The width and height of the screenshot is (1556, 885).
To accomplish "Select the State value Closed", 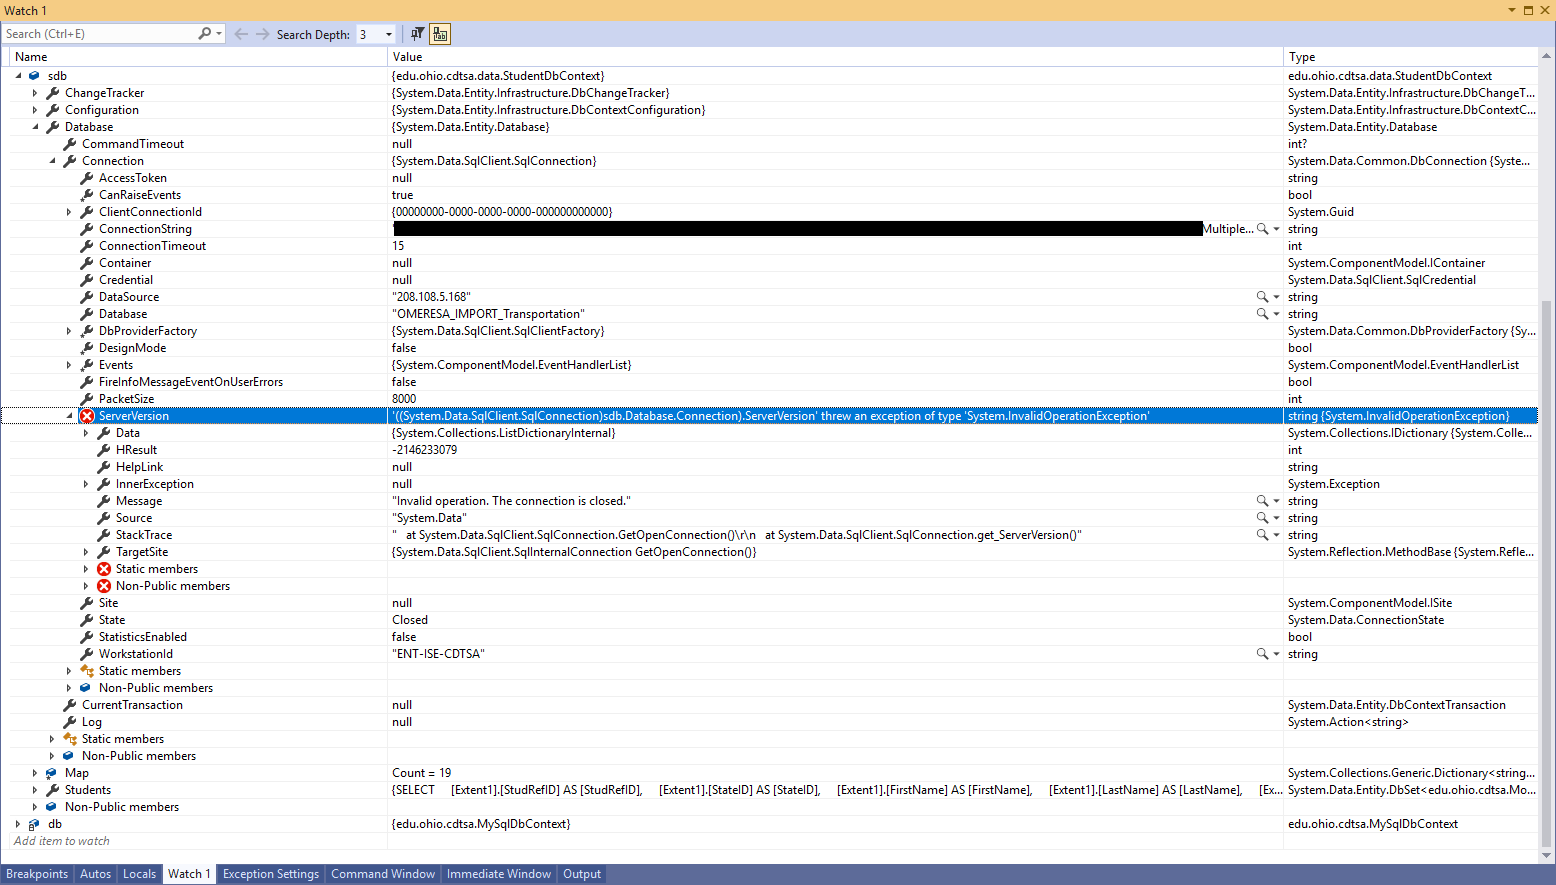I will 410,620.
